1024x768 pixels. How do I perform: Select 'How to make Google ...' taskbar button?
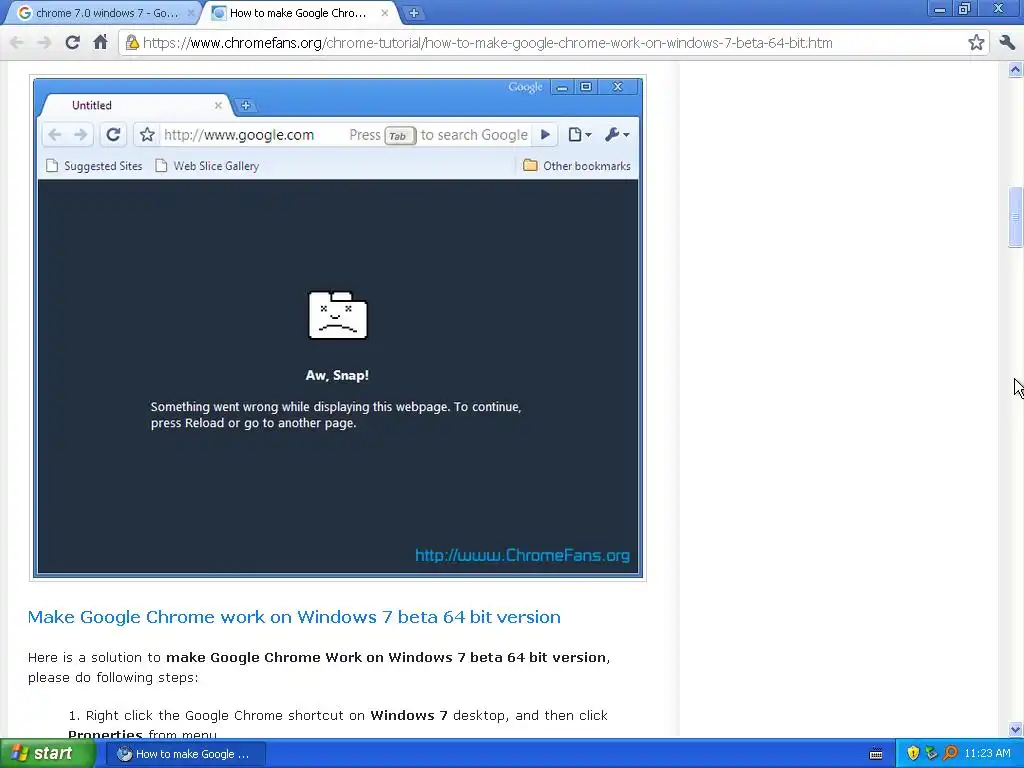[185, 754]
